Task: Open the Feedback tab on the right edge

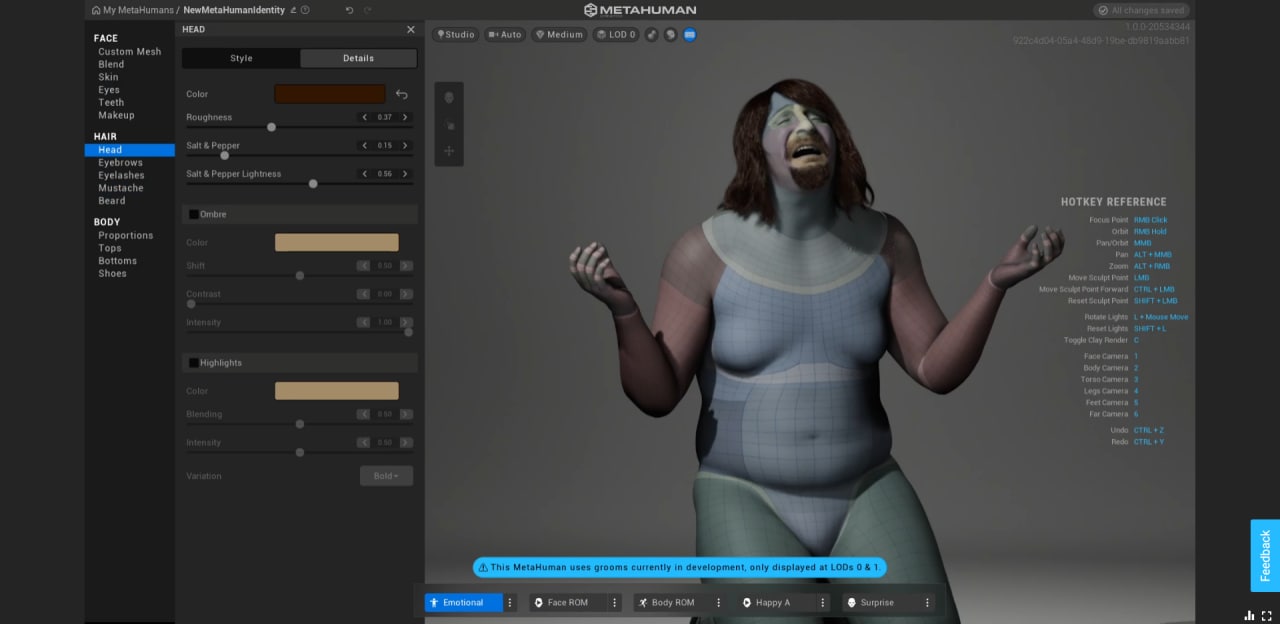Action: click(1265, 555)
